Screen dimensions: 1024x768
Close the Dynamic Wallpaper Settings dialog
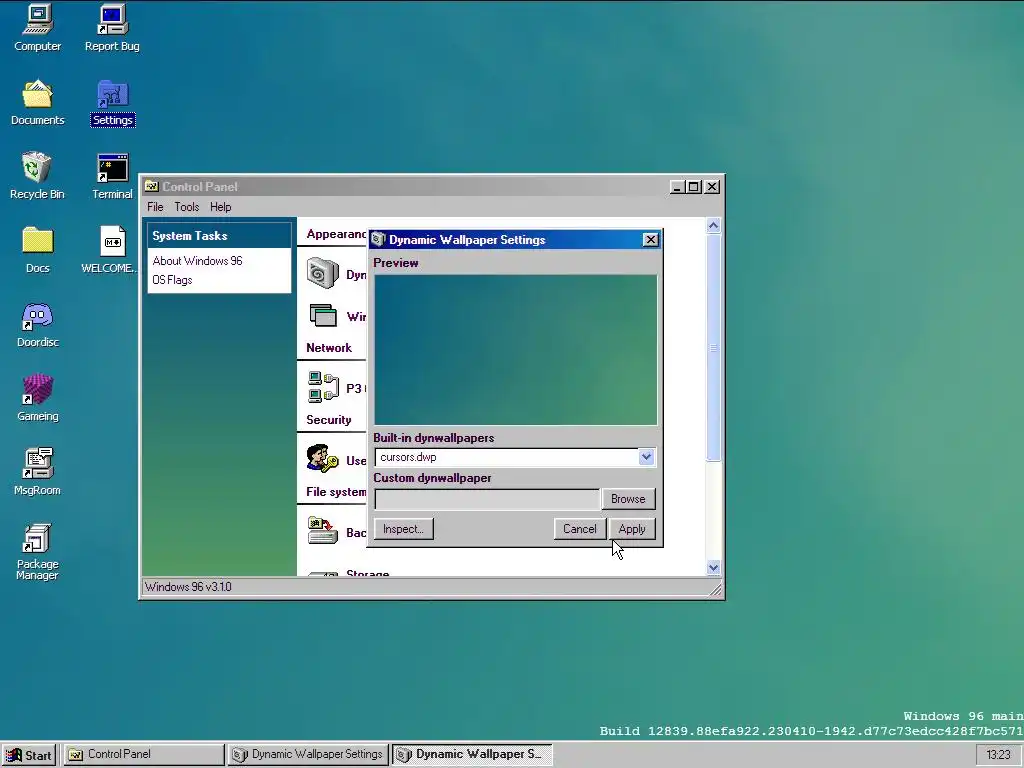coord(650,240)
